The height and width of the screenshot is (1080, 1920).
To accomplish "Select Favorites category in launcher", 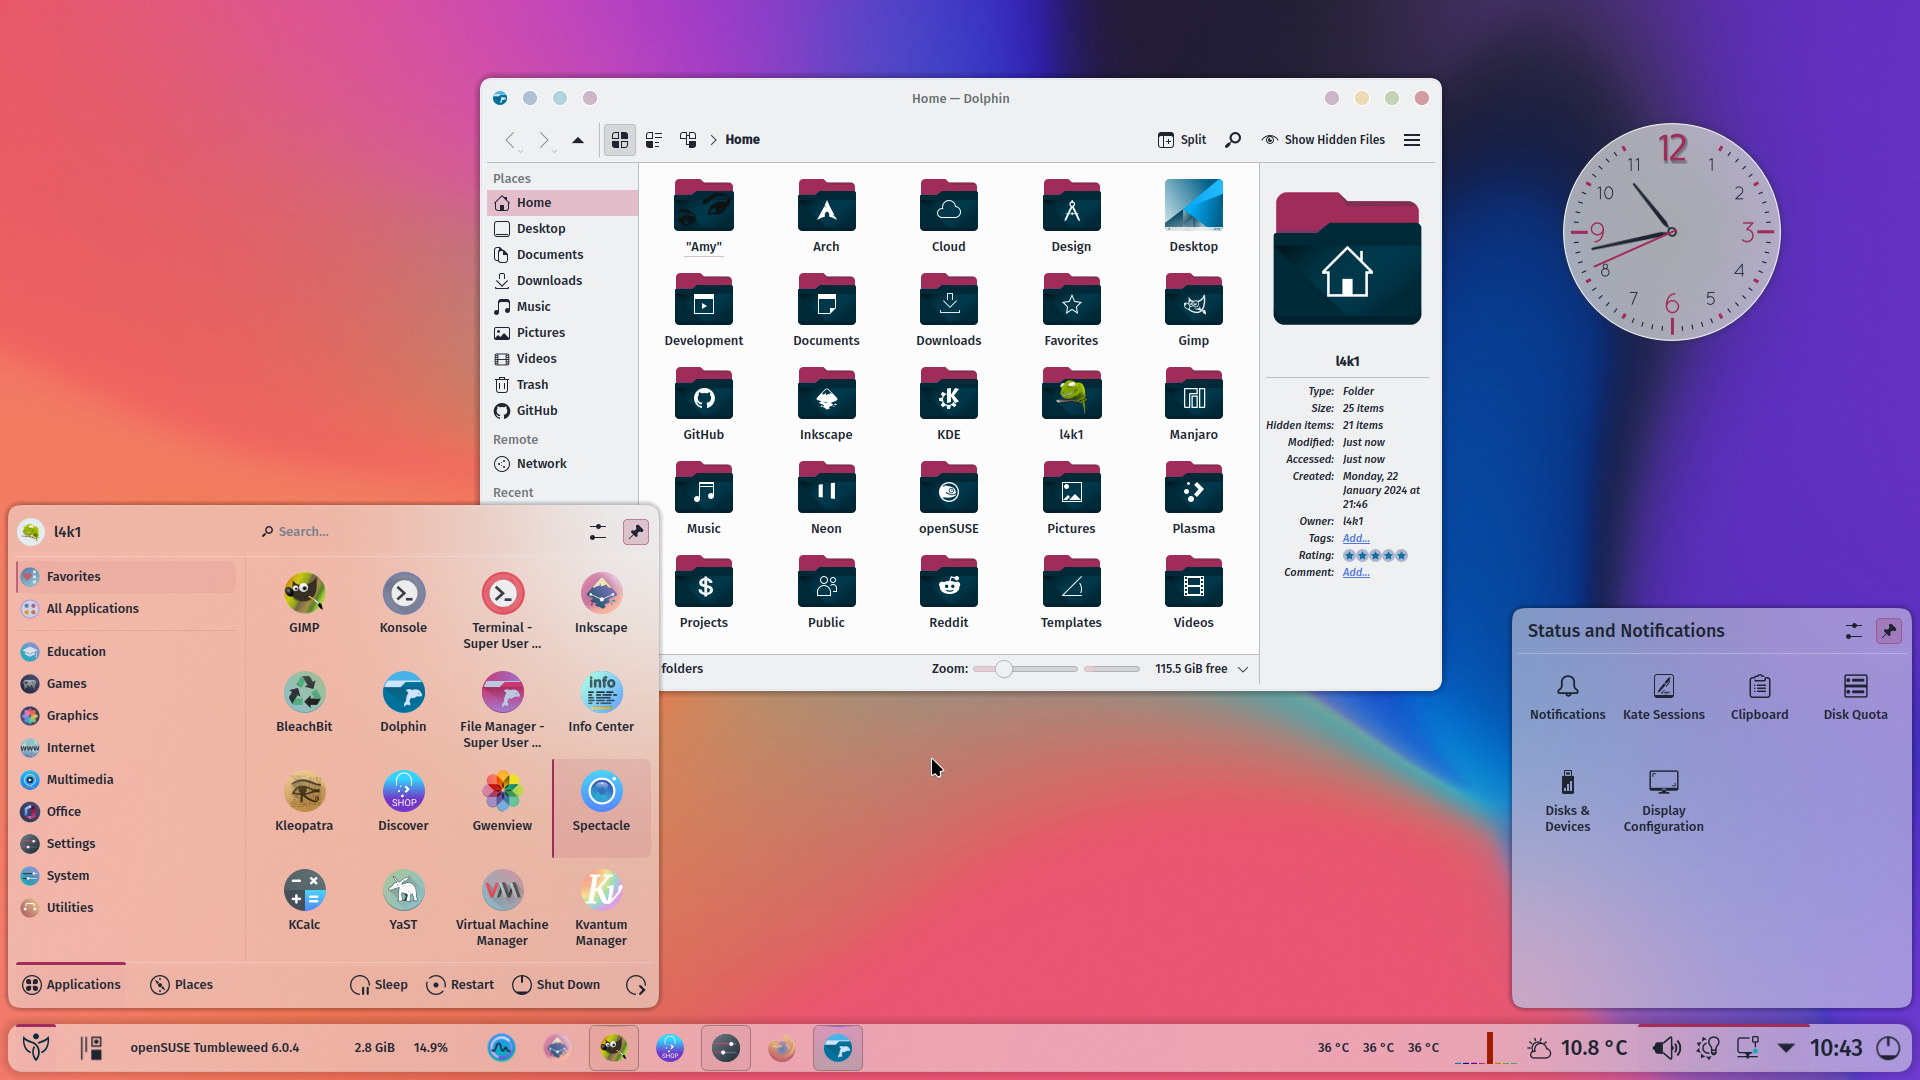I will coord(126,577).
